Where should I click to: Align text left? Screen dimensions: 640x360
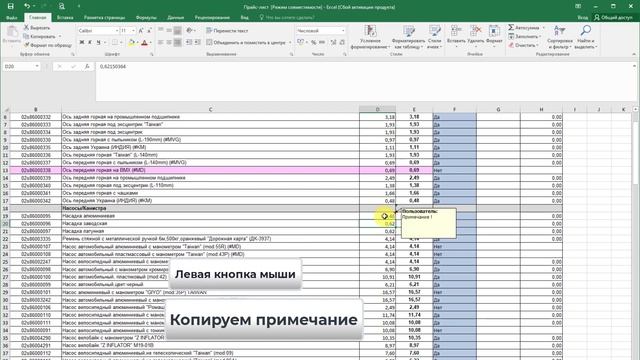pyautogui.click(x=161, y=42)
